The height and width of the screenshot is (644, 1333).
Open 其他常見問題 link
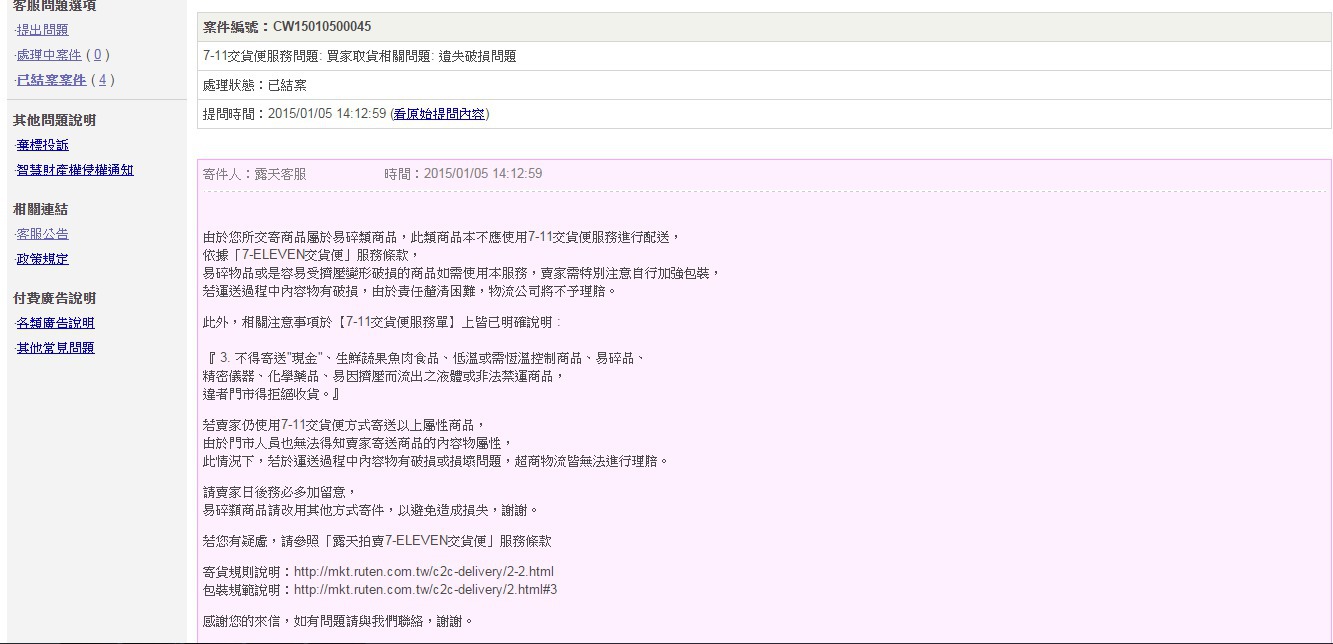pos(56,348)
